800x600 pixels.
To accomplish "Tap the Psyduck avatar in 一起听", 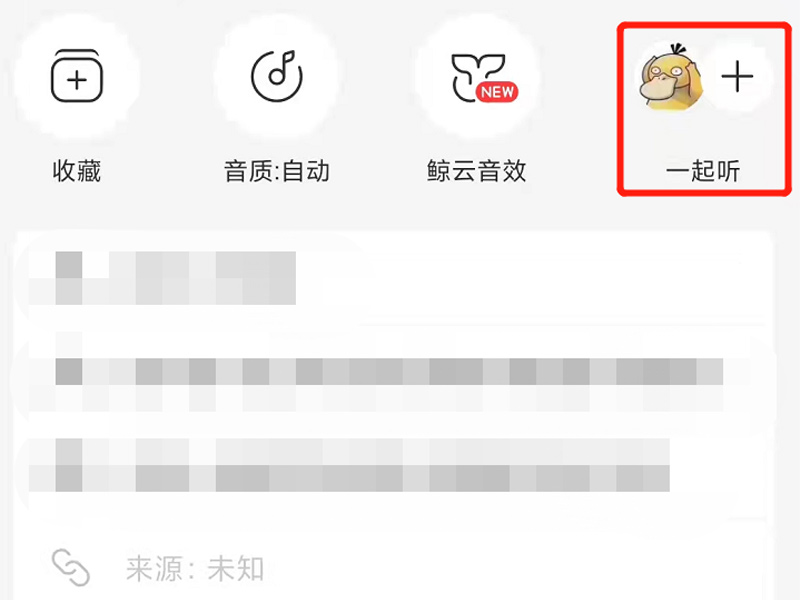I will pos(669,77).
